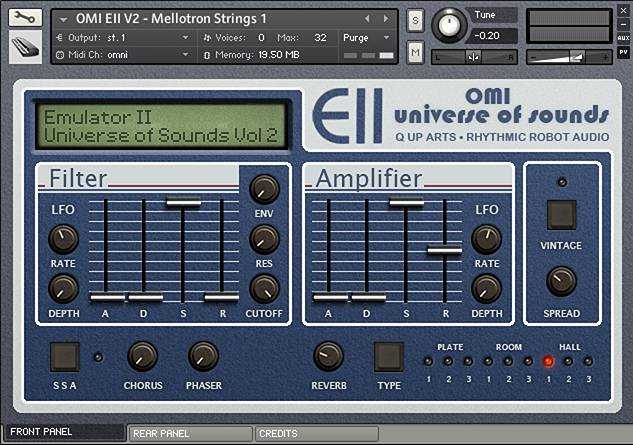Toggle the SSA button
This screenshot has height=445, width=633.
65,356
